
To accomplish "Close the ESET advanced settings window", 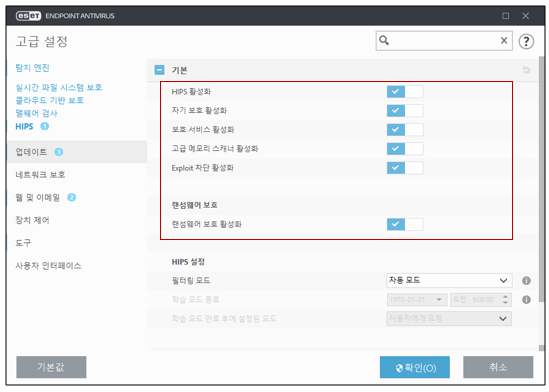I will tap(525, 16).
